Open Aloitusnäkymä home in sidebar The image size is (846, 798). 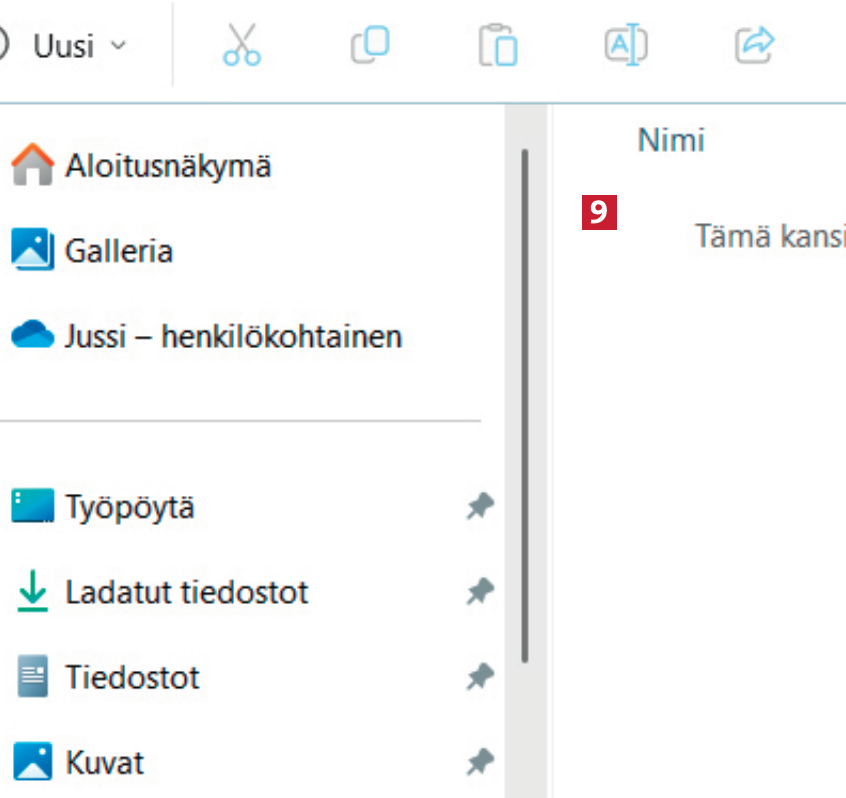point(167,165)
